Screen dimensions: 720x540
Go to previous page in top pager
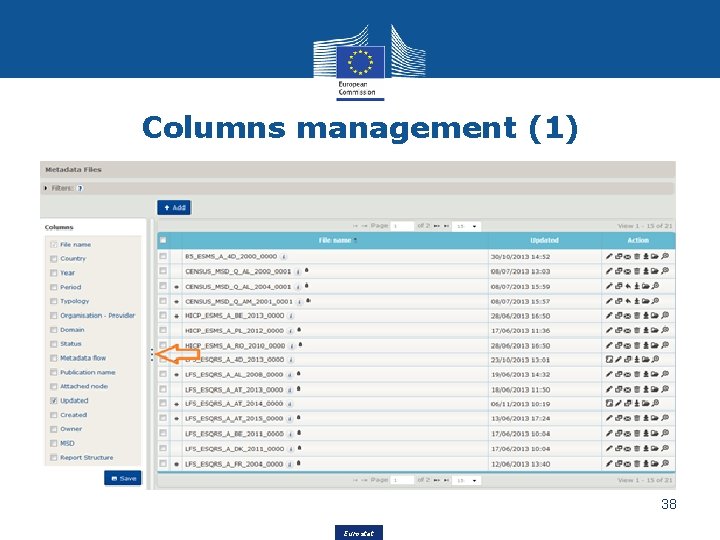click(x=364, y=226)
